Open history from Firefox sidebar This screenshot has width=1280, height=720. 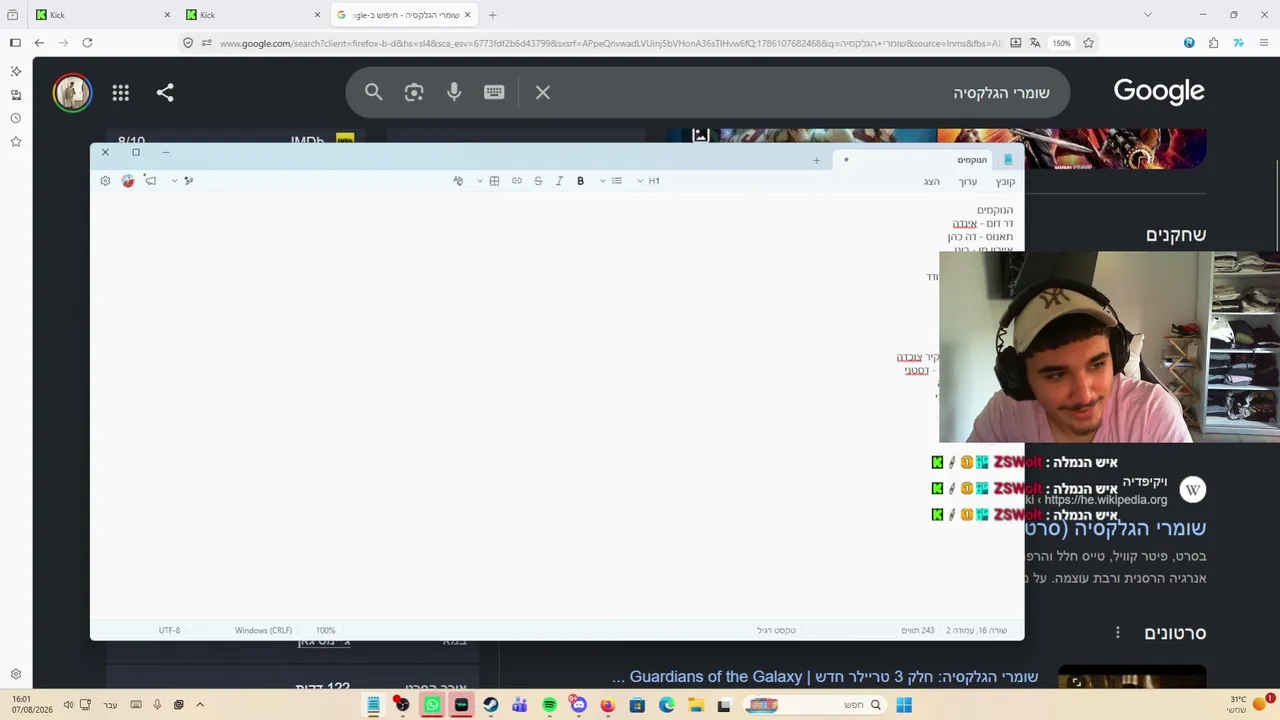15,118
